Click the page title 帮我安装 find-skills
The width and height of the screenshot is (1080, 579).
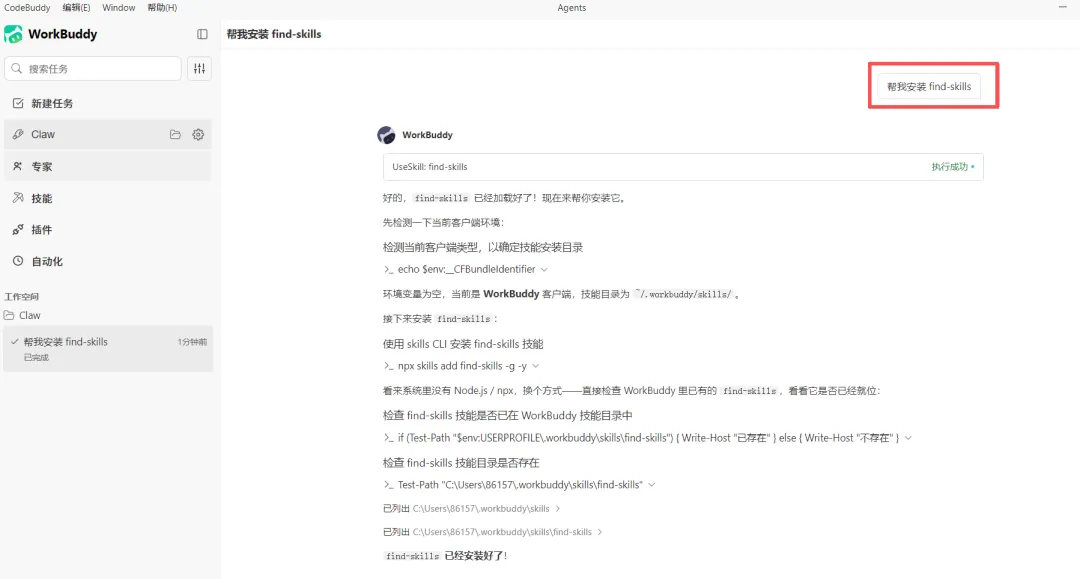pos(274,34)
